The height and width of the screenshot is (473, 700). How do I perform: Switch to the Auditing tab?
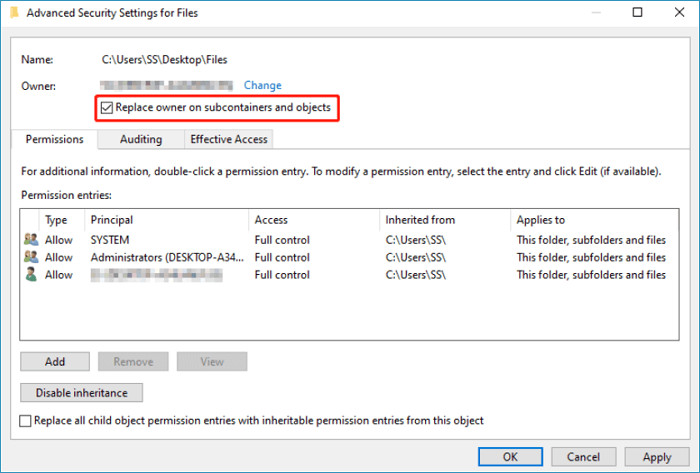pos(141,139)
